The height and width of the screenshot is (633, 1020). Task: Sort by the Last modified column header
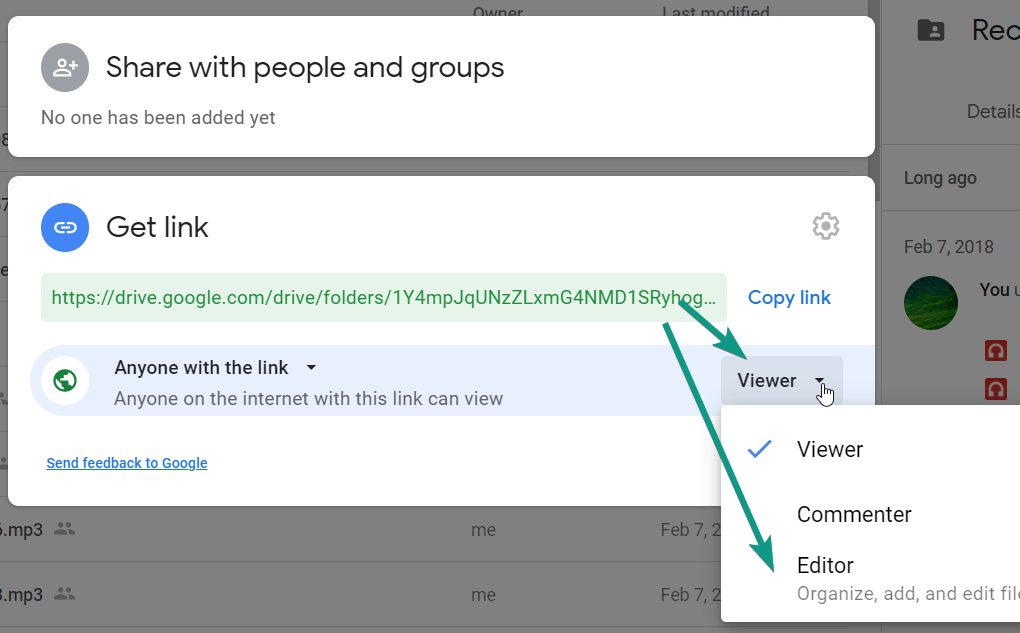(x=715, y=13)
